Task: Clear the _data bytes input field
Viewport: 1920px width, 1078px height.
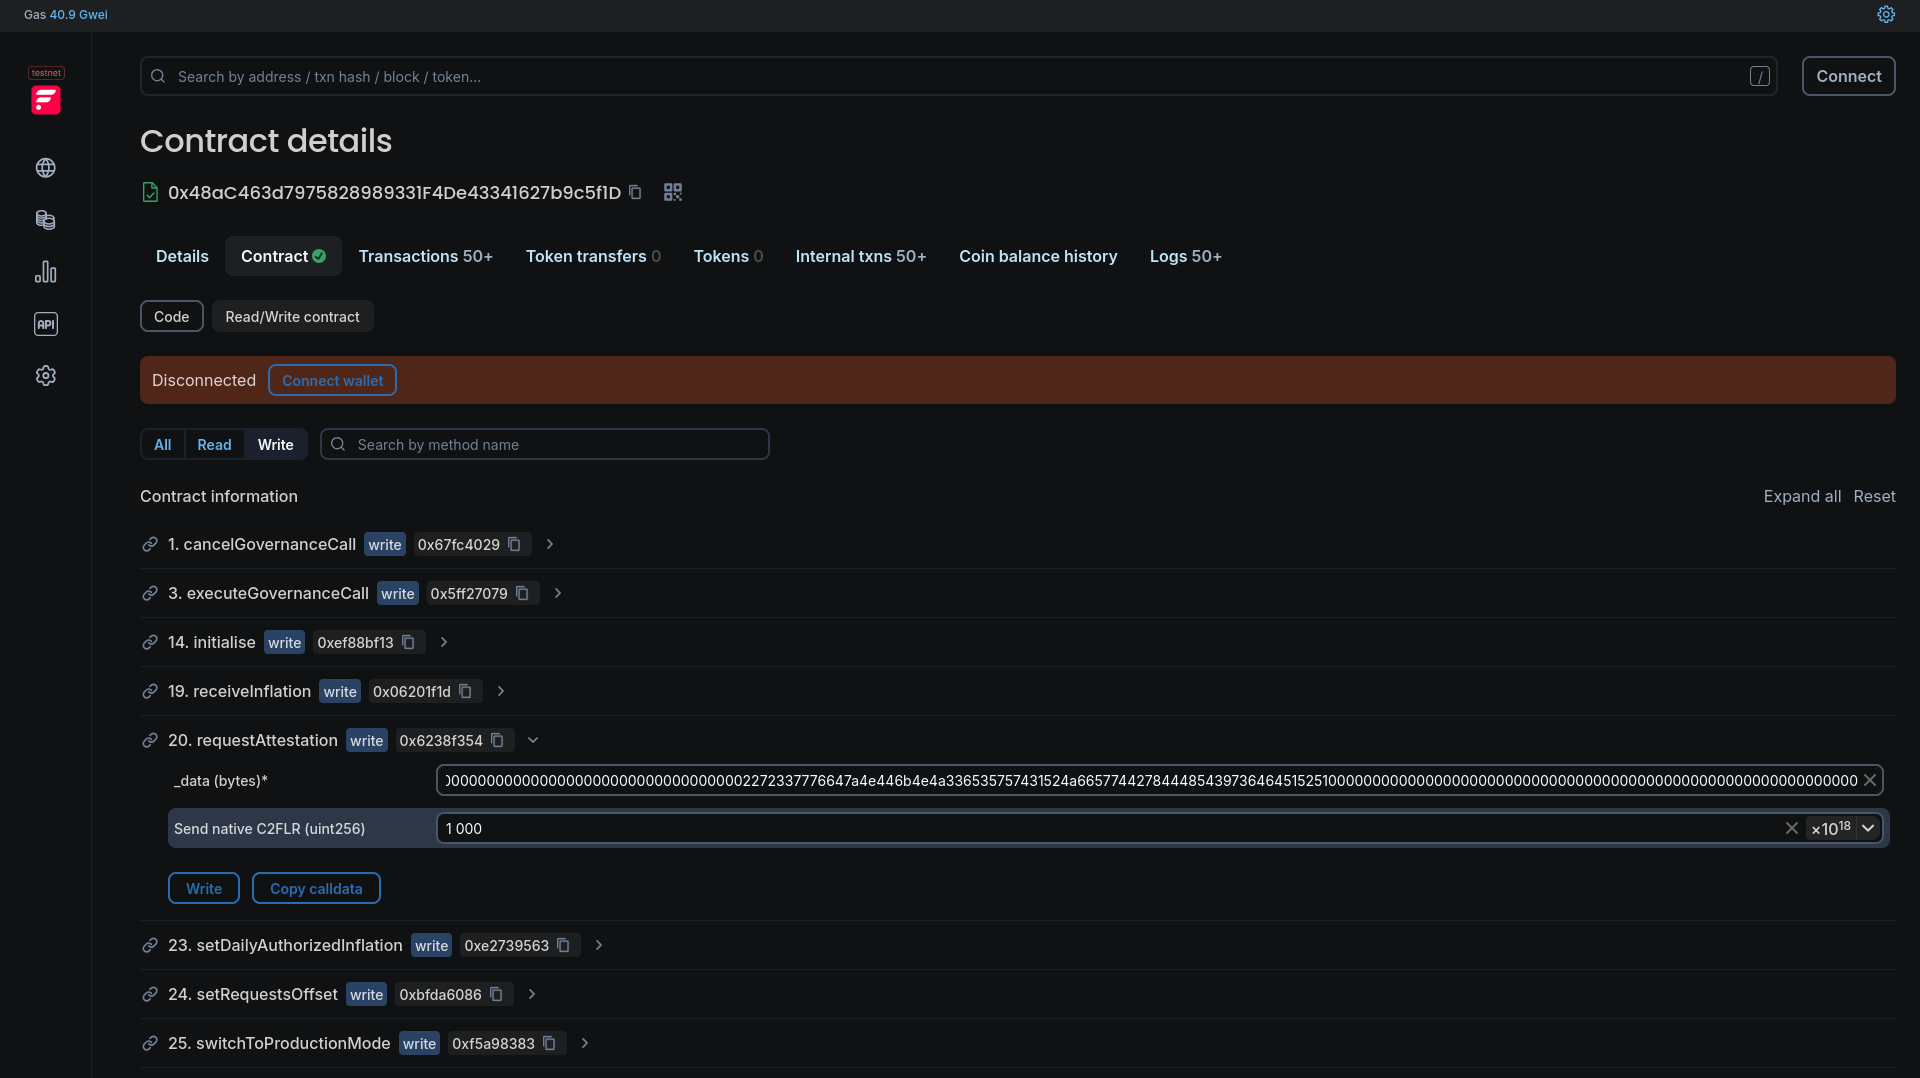Action: 1869,781
